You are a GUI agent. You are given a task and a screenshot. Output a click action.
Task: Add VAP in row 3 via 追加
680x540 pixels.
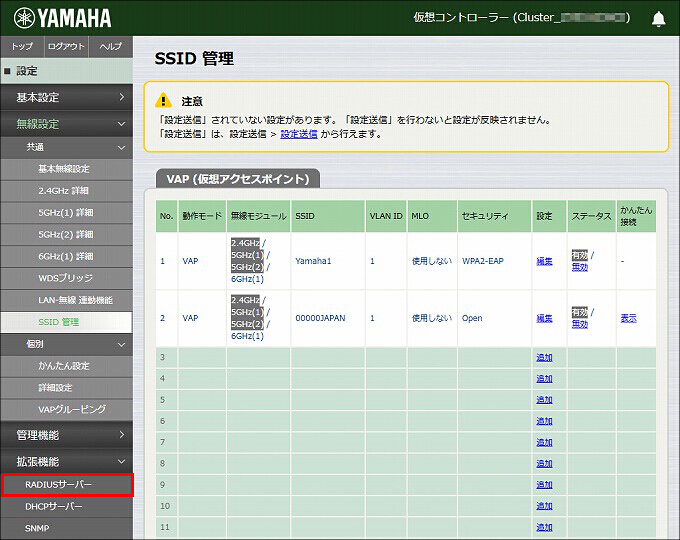tap(544, 357)
